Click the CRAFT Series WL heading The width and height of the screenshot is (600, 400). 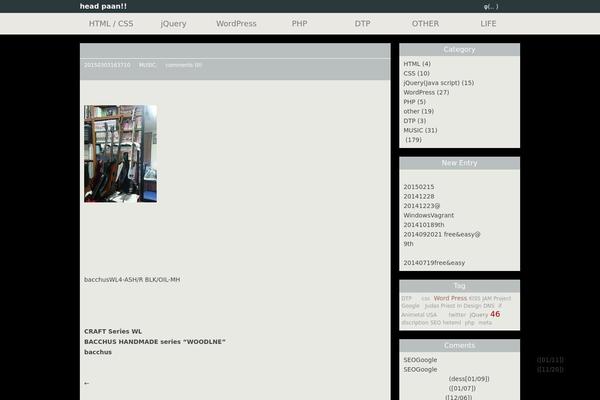click(113, 331)
